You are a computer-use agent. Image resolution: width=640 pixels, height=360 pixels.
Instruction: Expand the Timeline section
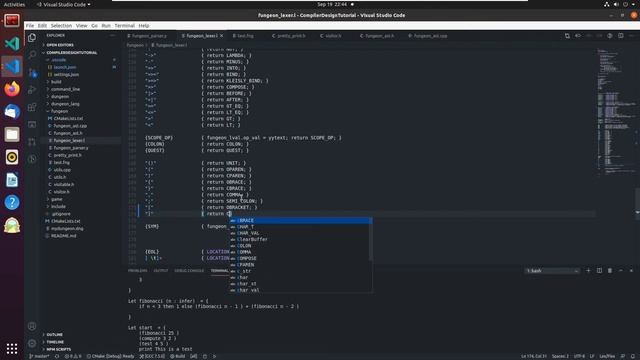click(x=55, y=342)
